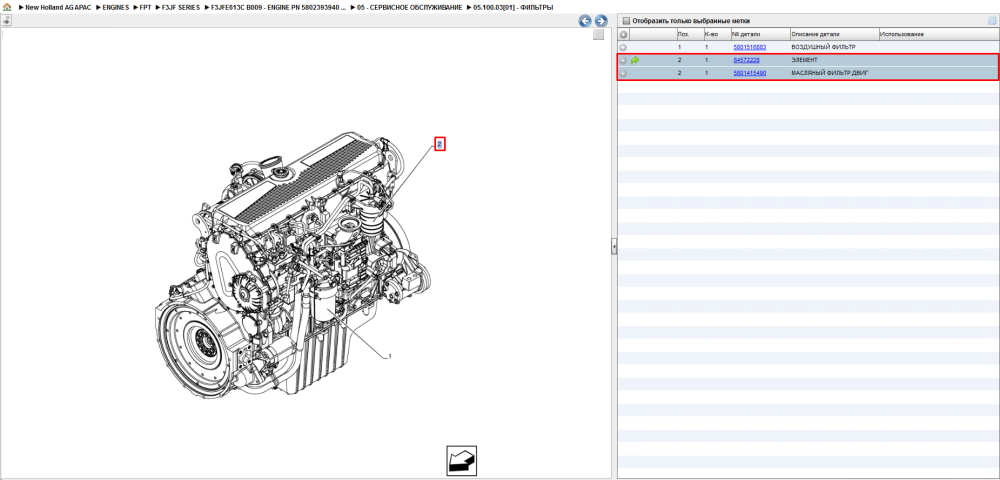Open the F3JF SERIES breadcrumb

click(180, 7)
